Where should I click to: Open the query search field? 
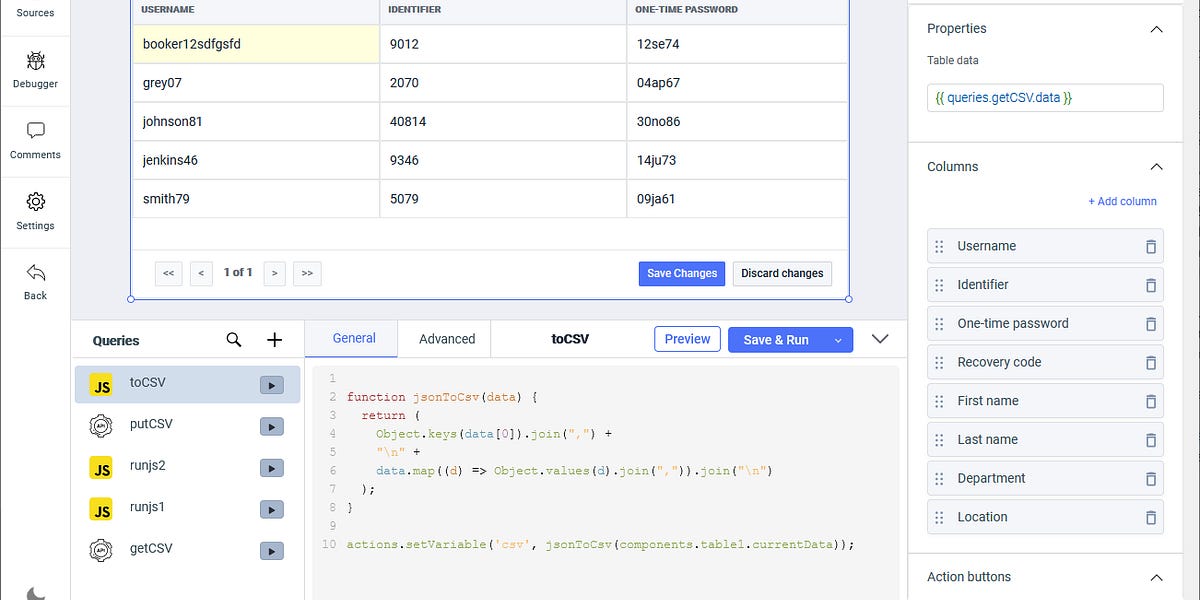(x=233, y=339)
